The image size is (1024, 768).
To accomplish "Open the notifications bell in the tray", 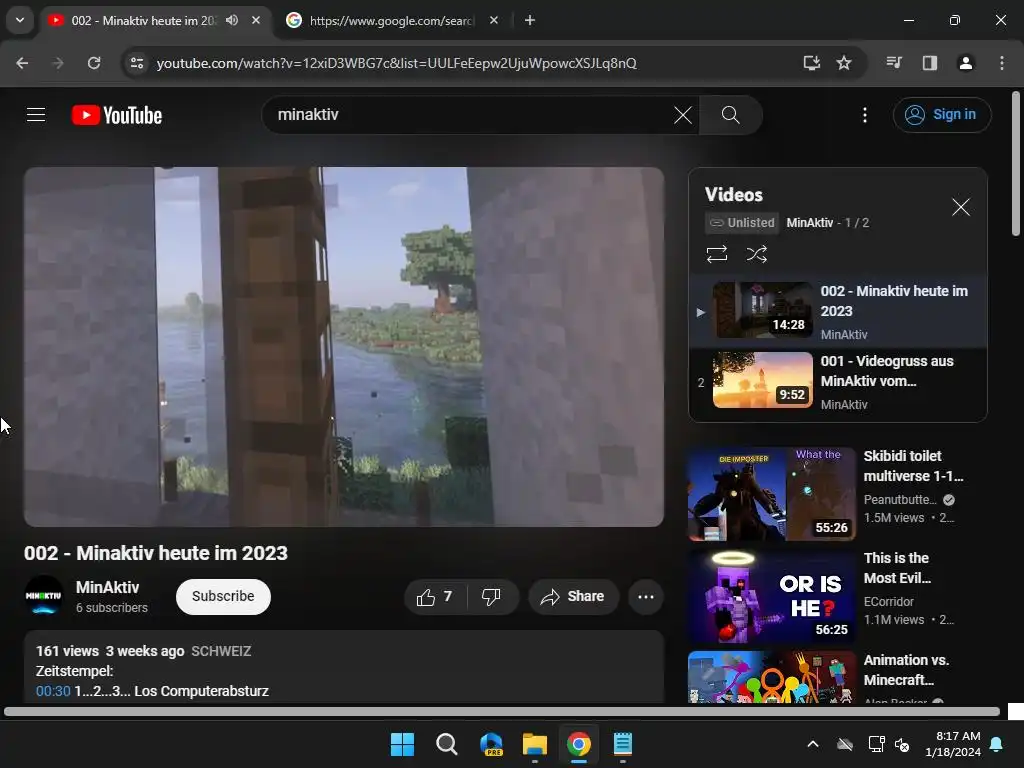I will (997, 744).
